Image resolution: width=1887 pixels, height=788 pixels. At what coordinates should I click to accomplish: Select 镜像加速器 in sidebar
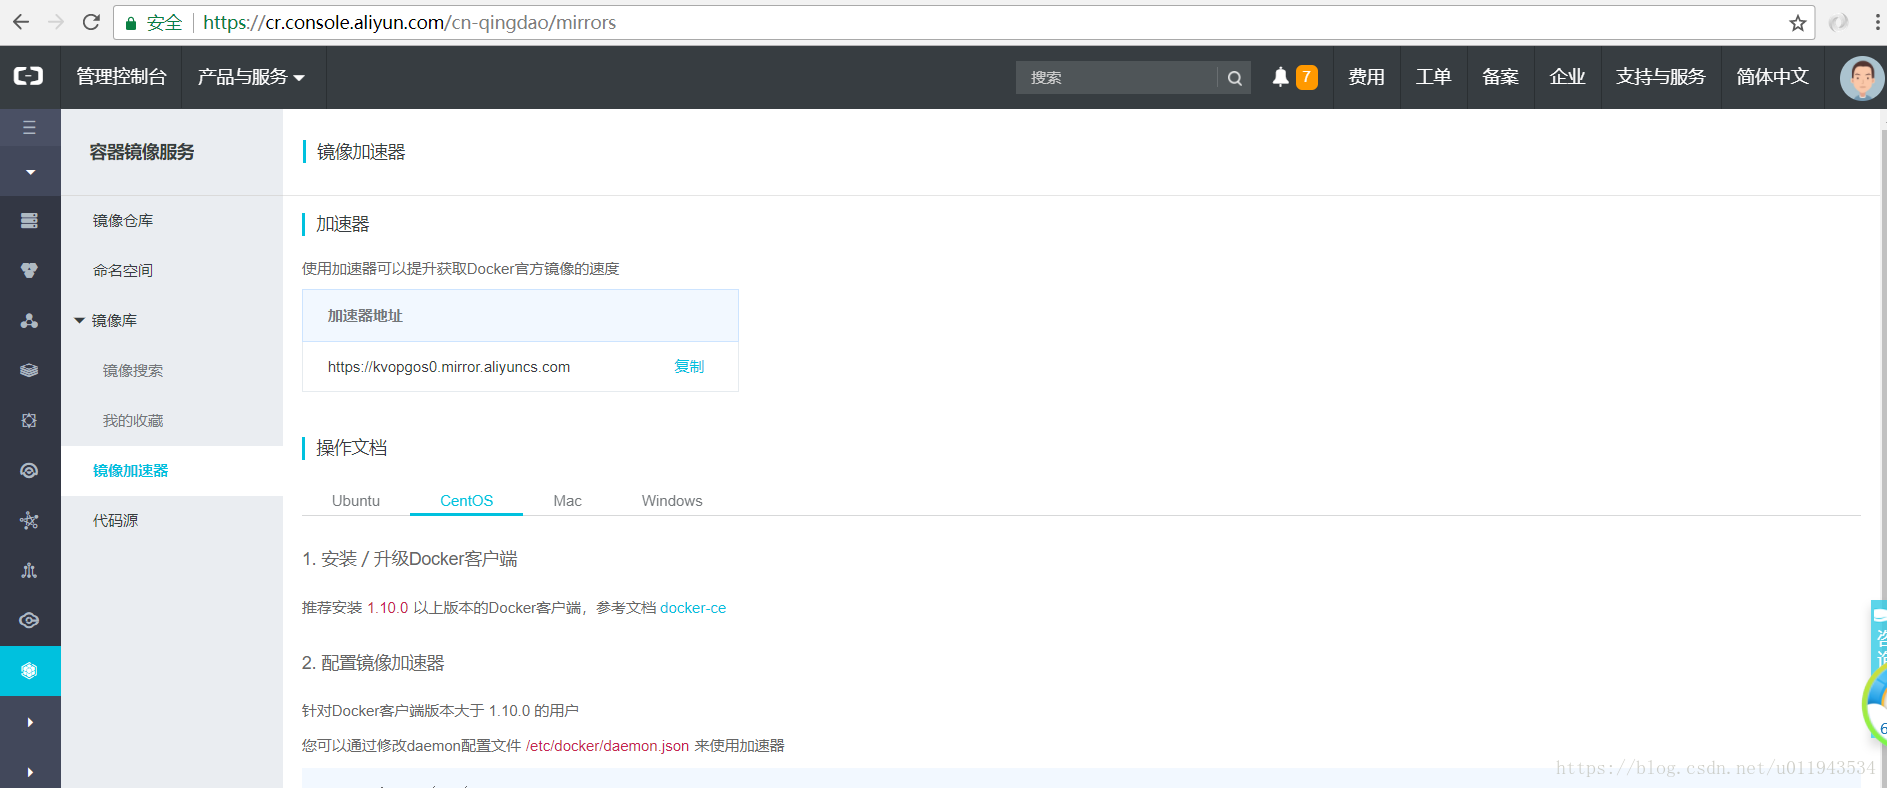point(131,470)
